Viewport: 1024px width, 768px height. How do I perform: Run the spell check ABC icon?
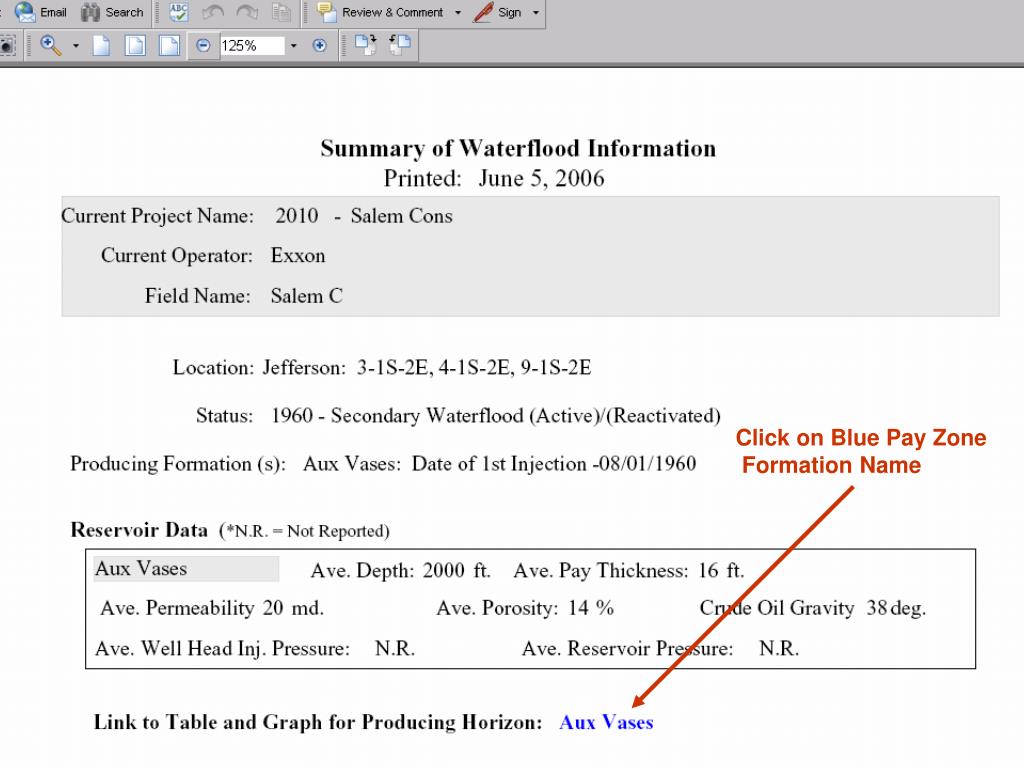pyautogui.click(x=178, y=12)
